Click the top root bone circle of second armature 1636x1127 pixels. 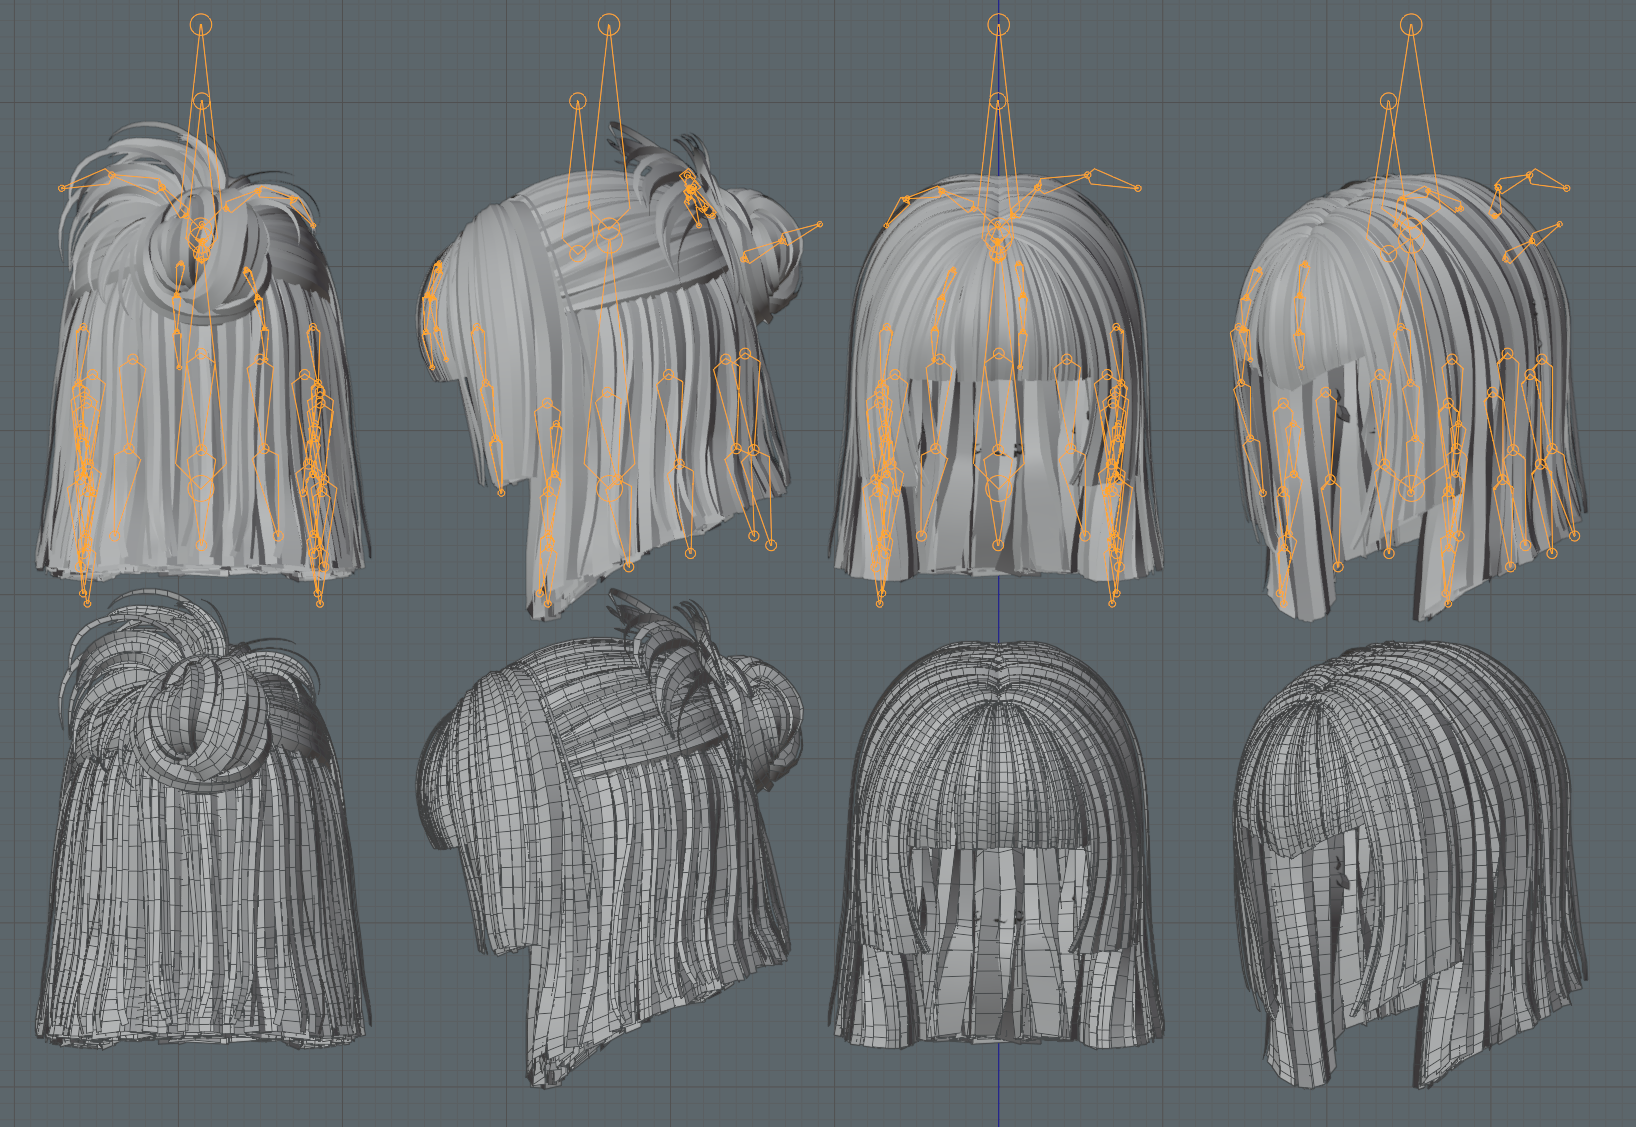609,24
